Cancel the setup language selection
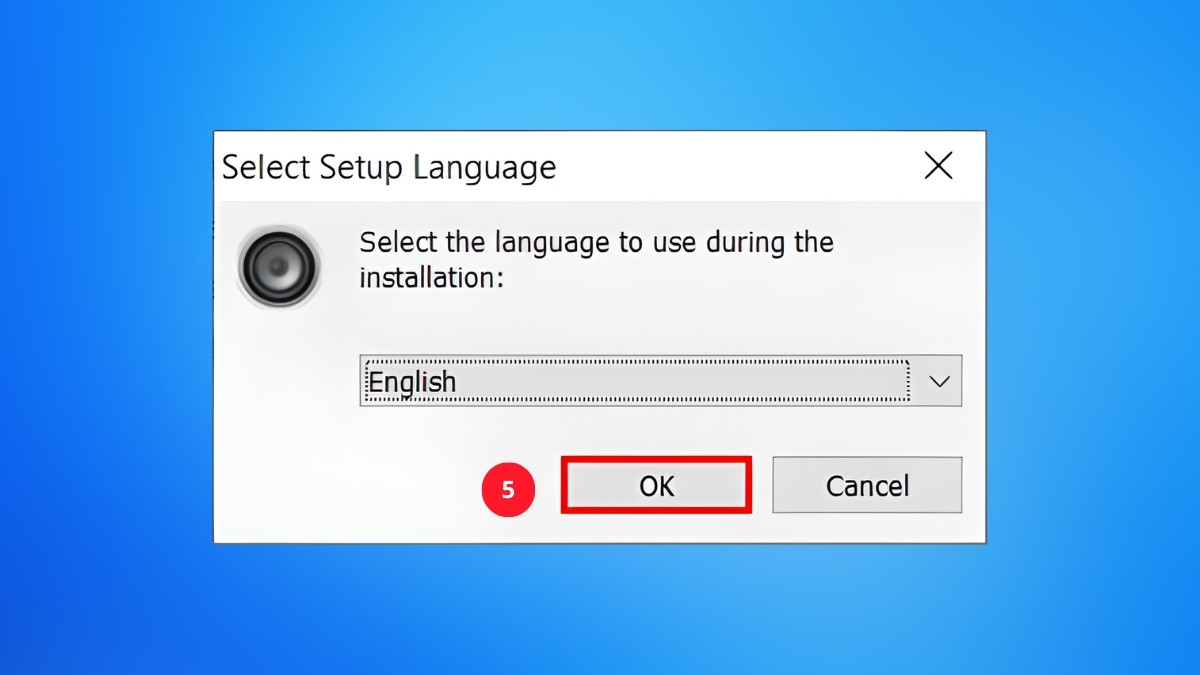1200x675 pixels. 866,484
